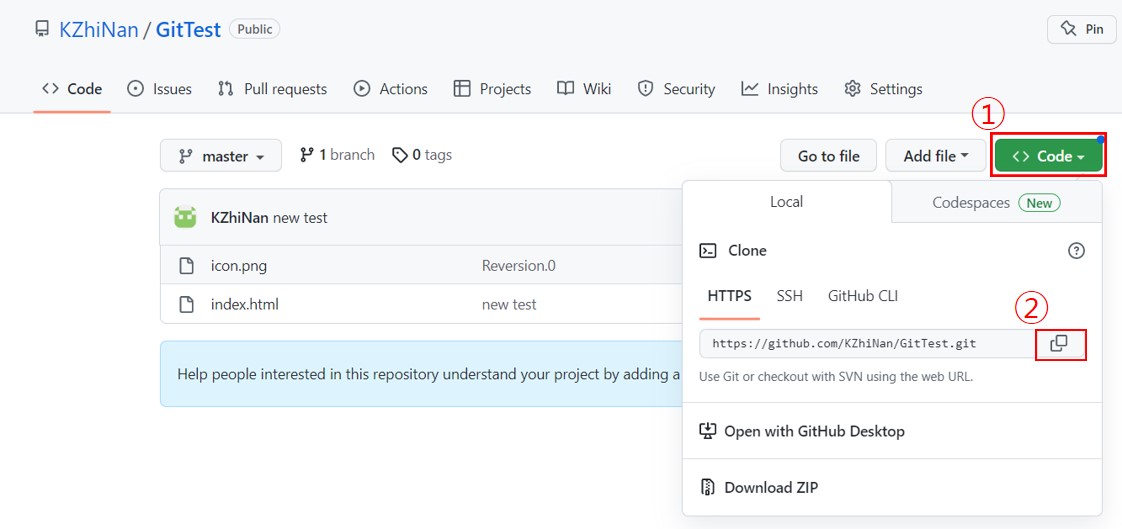Screen dimensions: 1122x529
Task: Expand the Add file dropdown
Action: pyautogui.click(x=935, y=156)
